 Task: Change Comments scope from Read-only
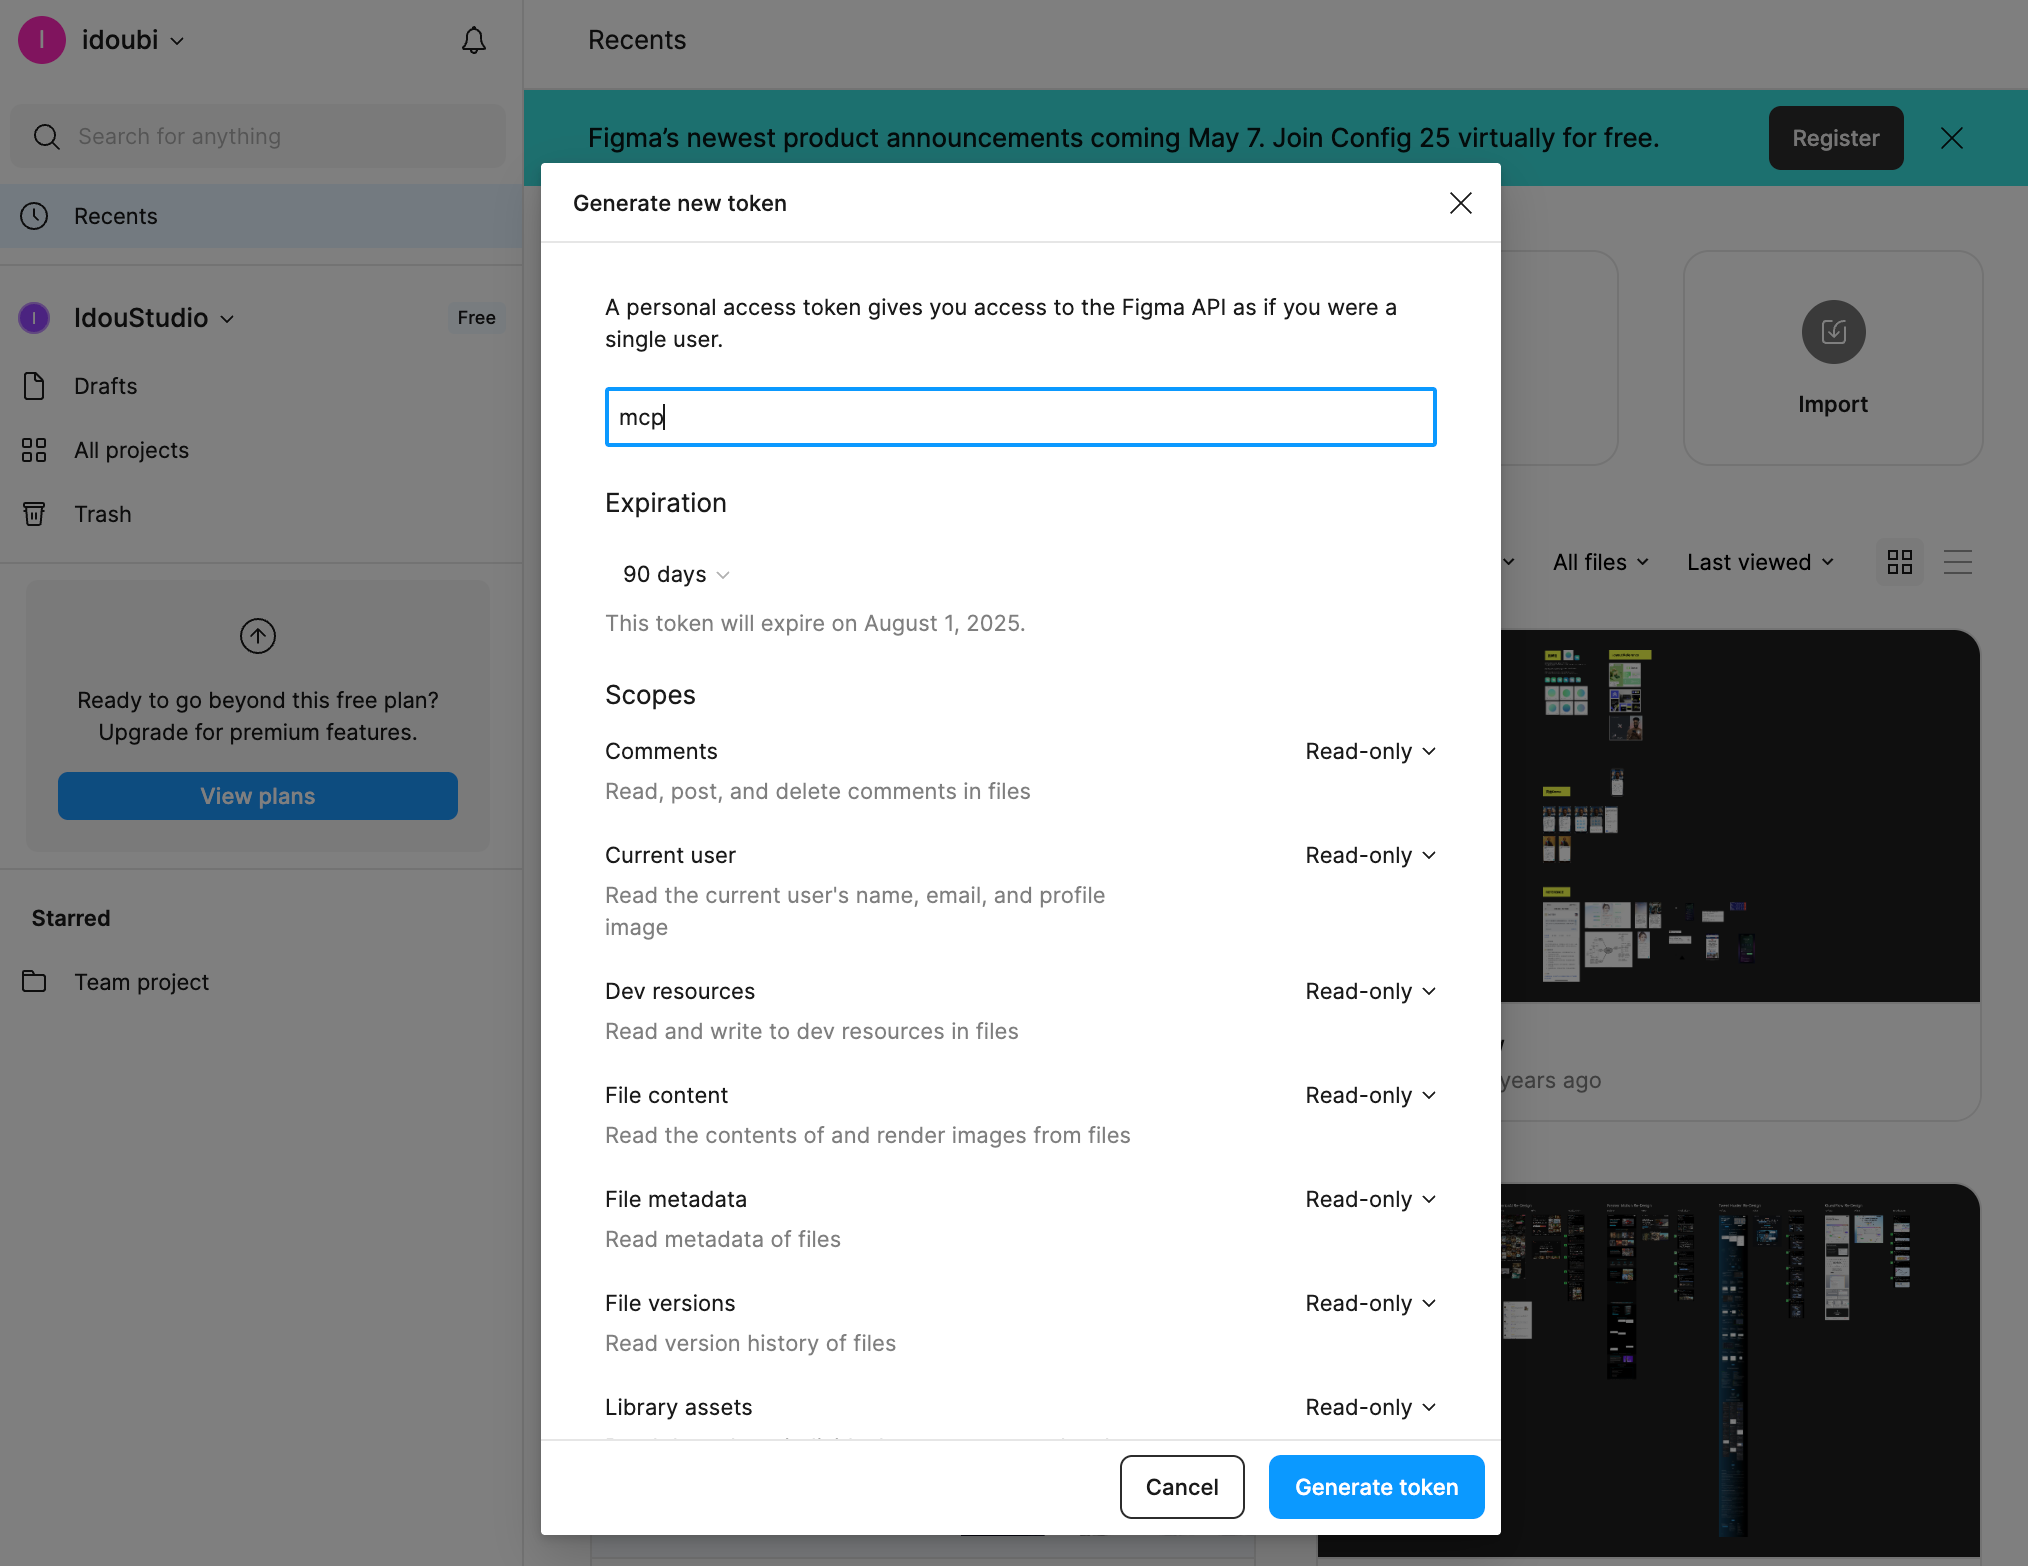[x=1370, y=751]
